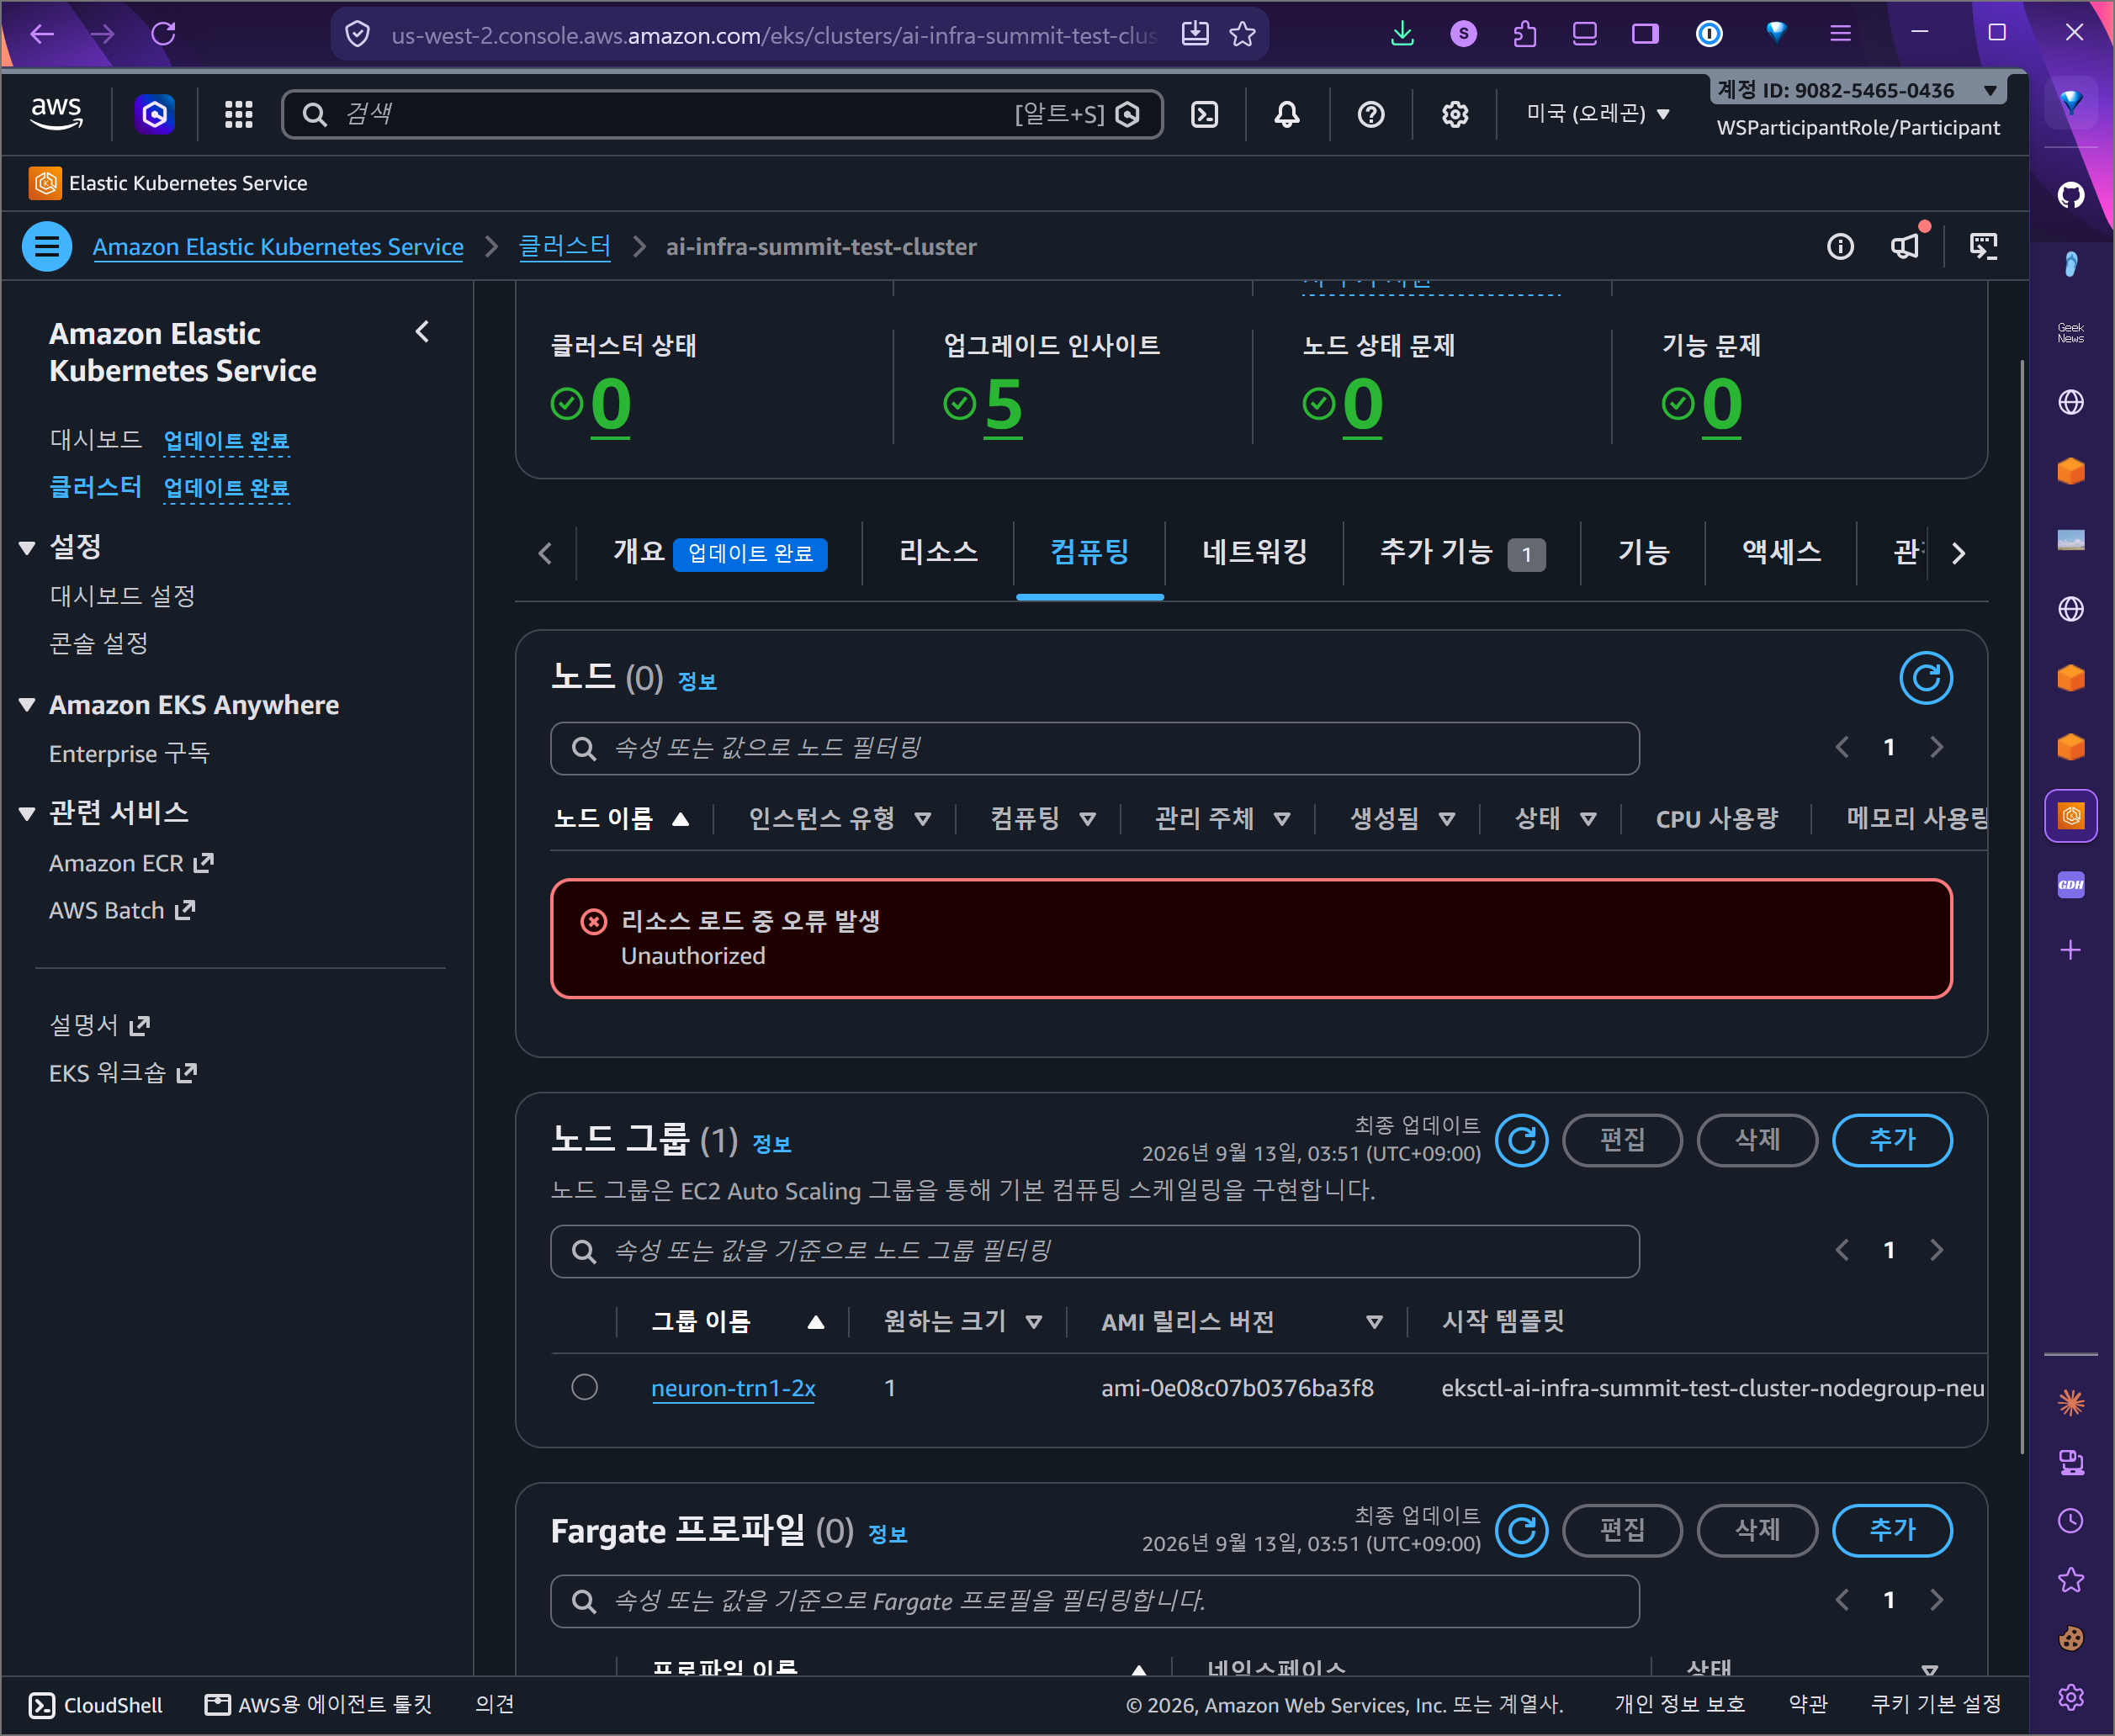The width and height of the screenshot is (2115, 1736).
Task: Open CloudShell from the bottom bar
Action: click(x=95, y=1705)
